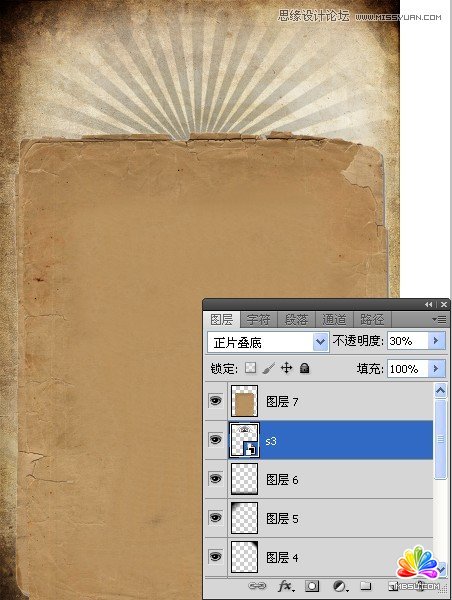Switch to the 字符 tab
452x600 pixels.
(258, 319)
